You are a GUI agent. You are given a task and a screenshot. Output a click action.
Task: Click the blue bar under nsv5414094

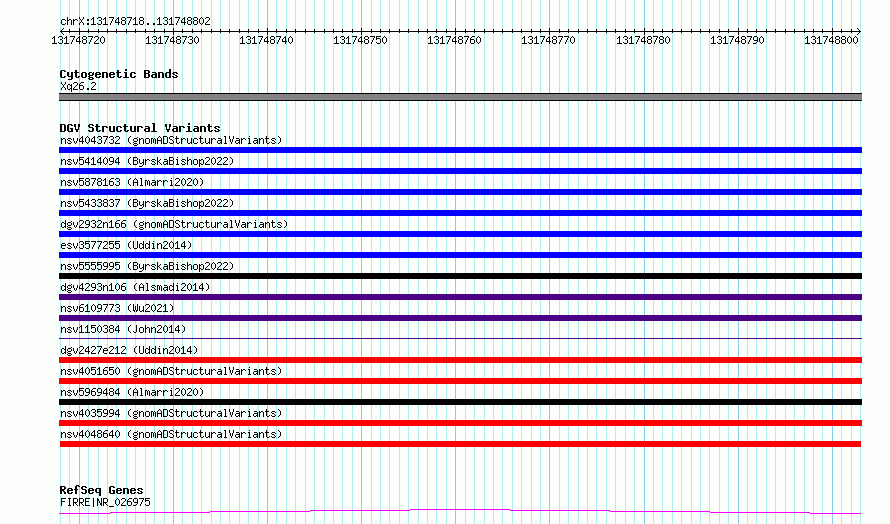click(460, 171)
